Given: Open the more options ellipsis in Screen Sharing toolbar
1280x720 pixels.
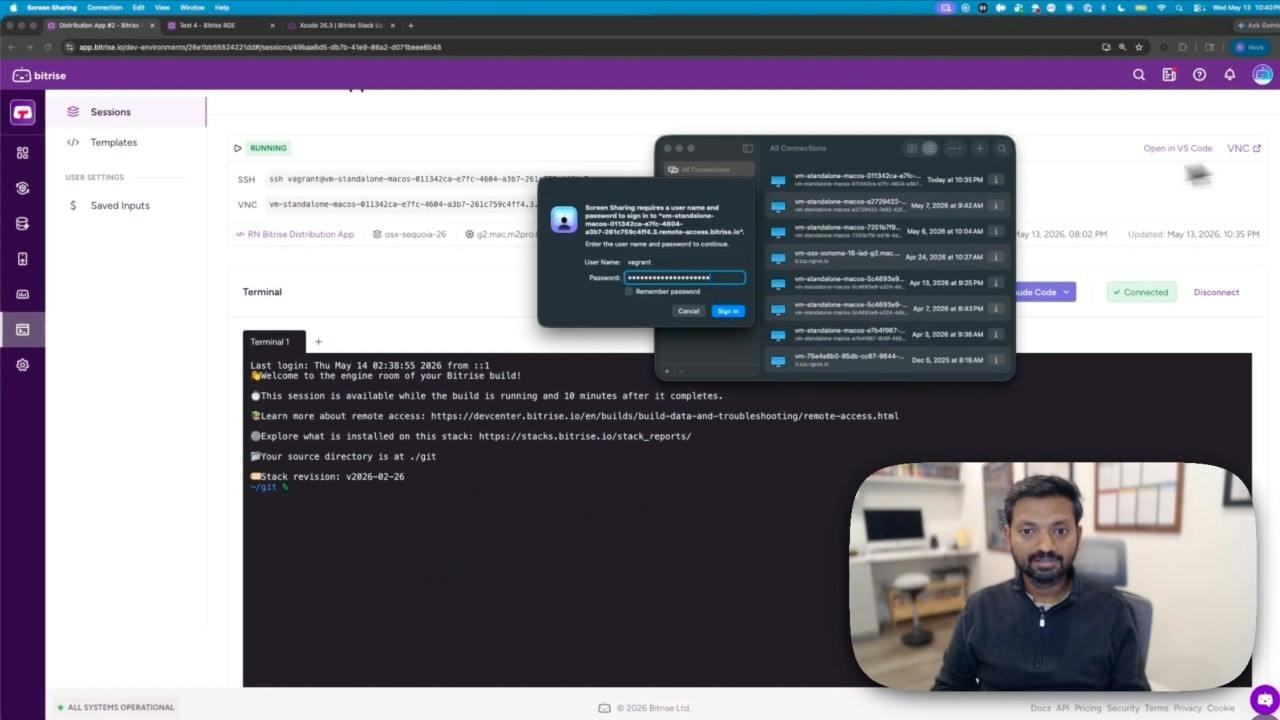Looking at the screenshot, I should coord(955,149).
